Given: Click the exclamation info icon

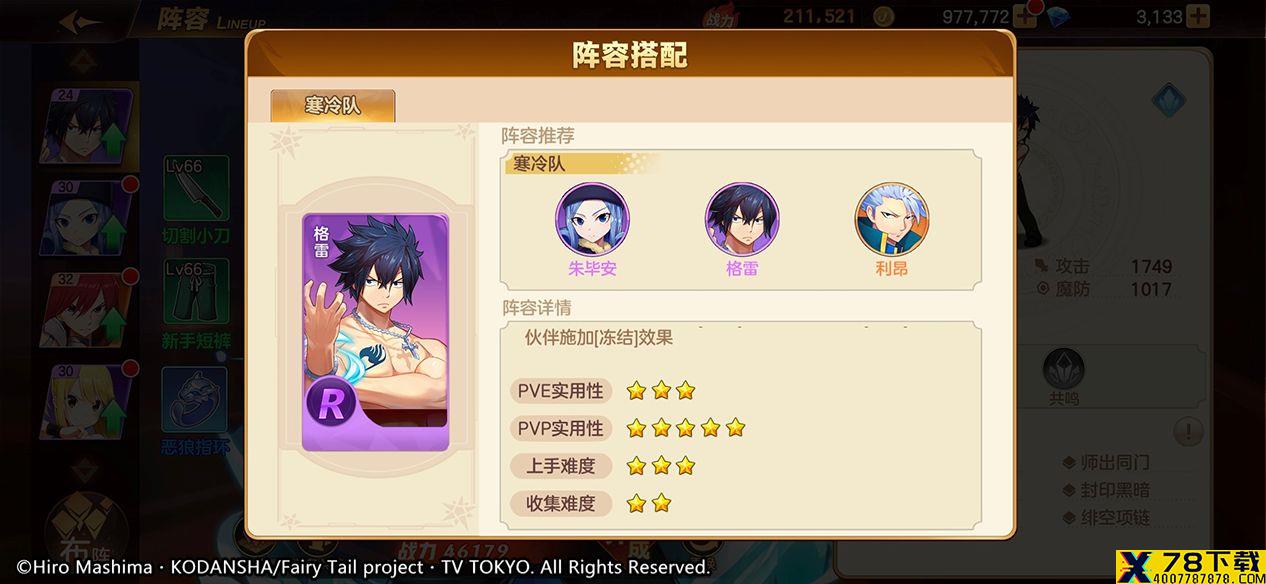Looking at the screenshot, I should point(1188,432).
